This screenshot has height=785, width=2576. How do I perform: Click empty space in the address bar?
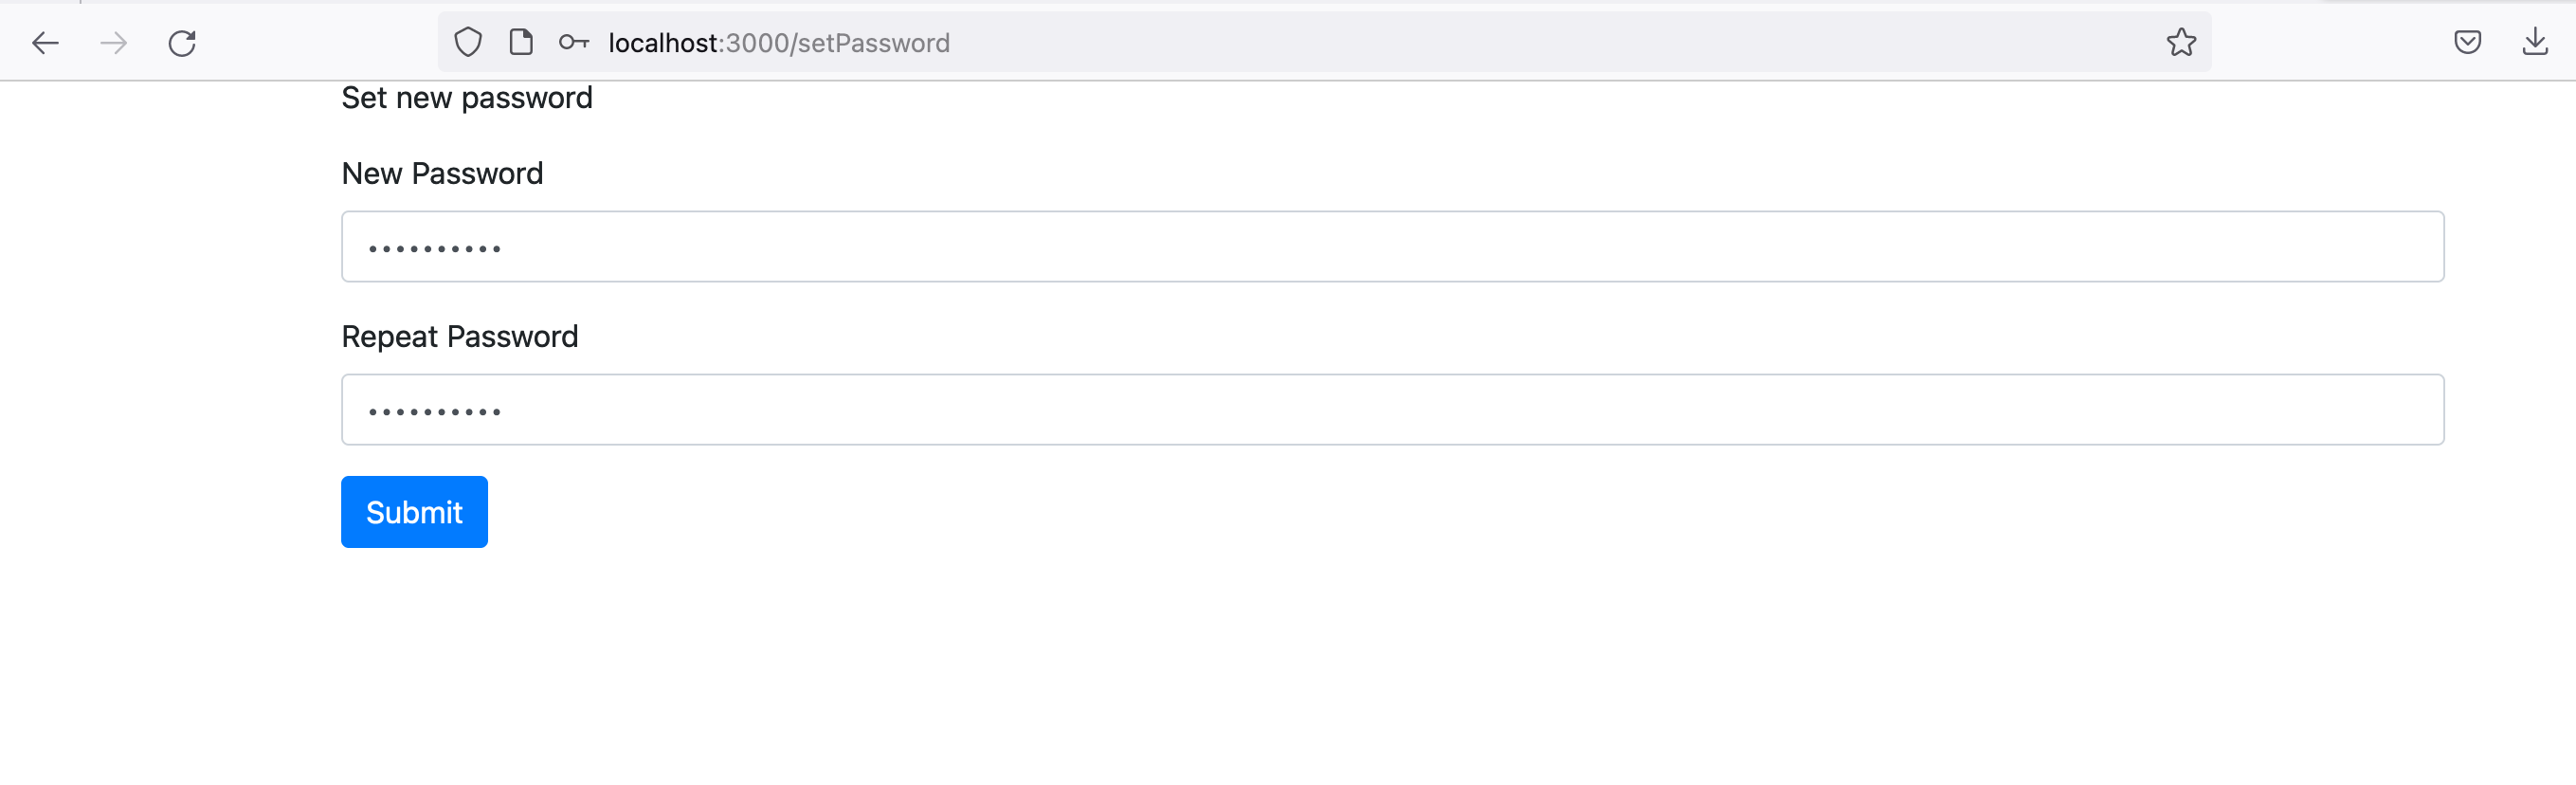pyautogui.click(x=1500, y=43)
